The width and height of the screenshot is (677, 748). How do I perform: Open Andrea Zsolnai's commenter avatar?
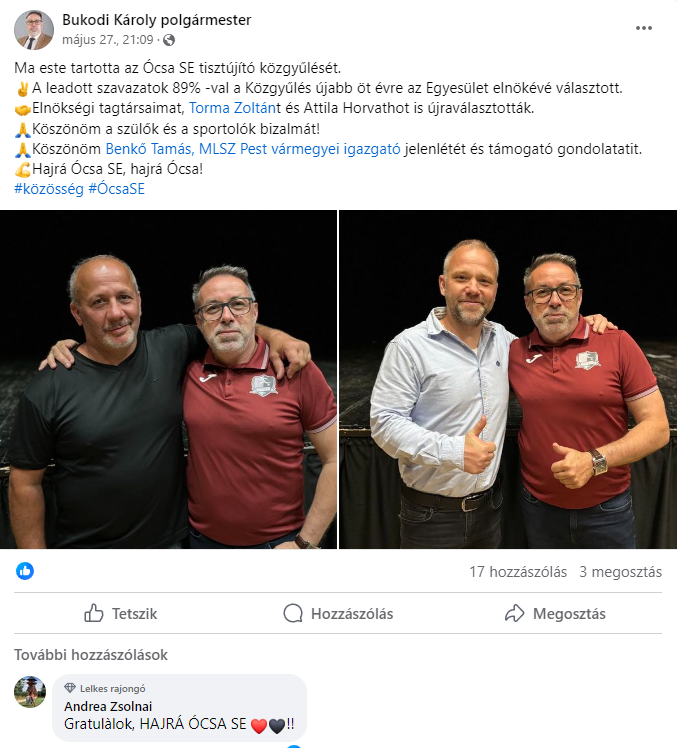pos(30,692)
